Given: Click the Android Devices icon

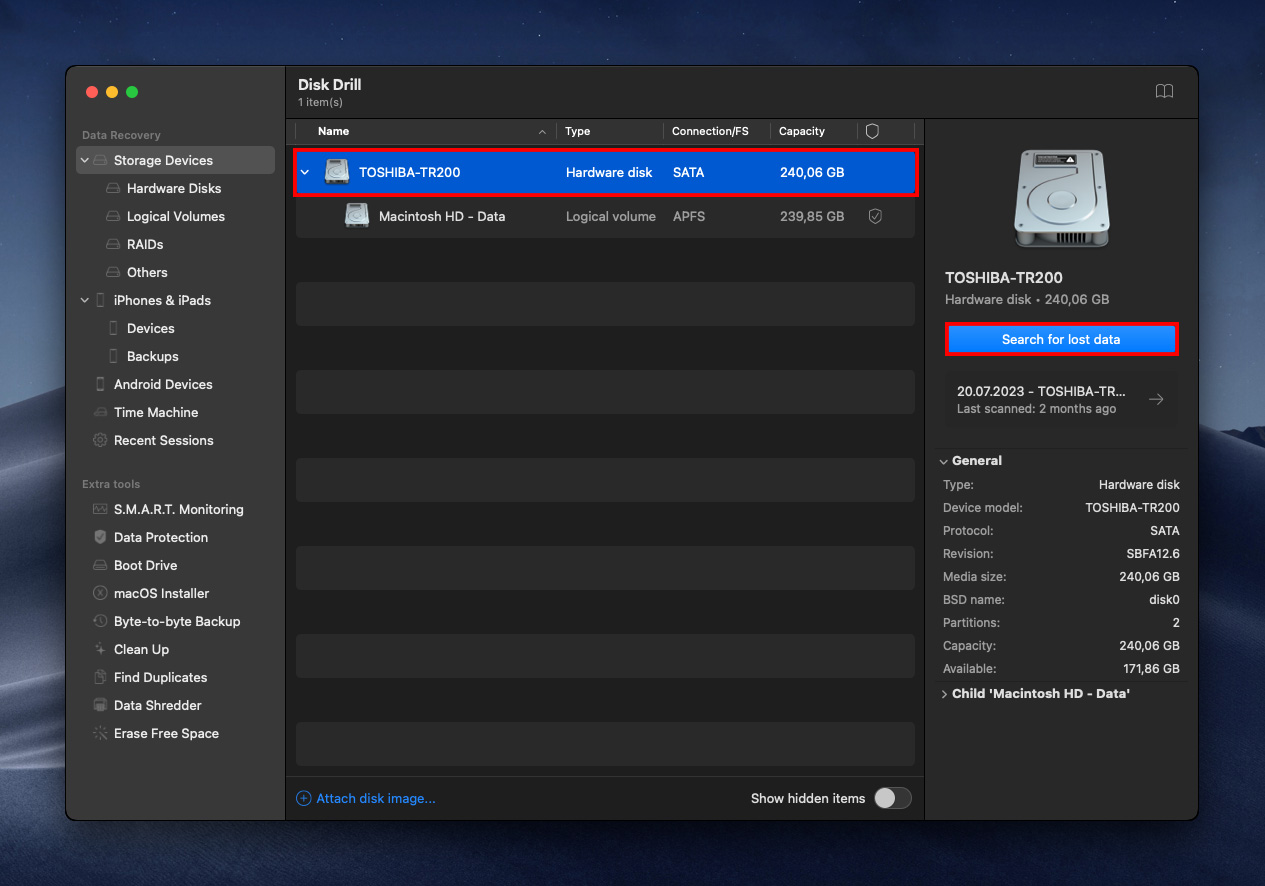Looking at the screenshot, I should click(x=100, y=384).
